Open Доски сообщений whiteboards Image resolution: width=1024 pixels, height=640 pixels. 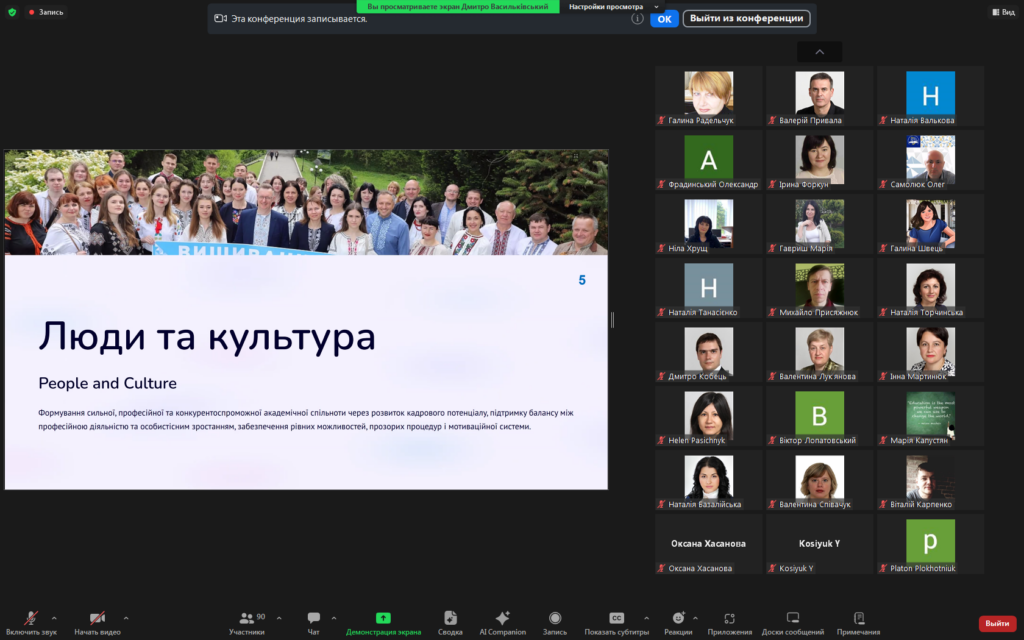tap(792, 618)
